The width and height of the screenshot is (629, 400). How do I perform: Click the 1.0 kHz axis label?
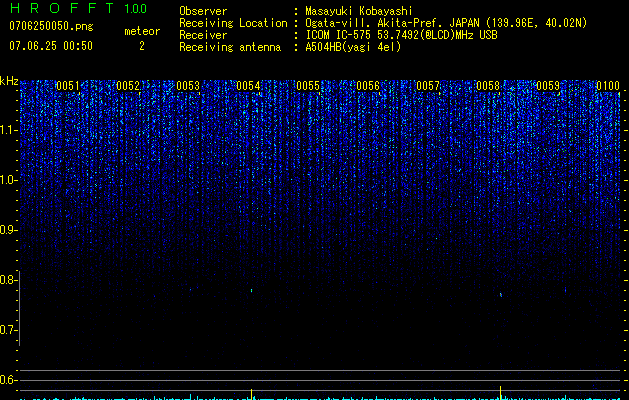[x=8, y=180]
